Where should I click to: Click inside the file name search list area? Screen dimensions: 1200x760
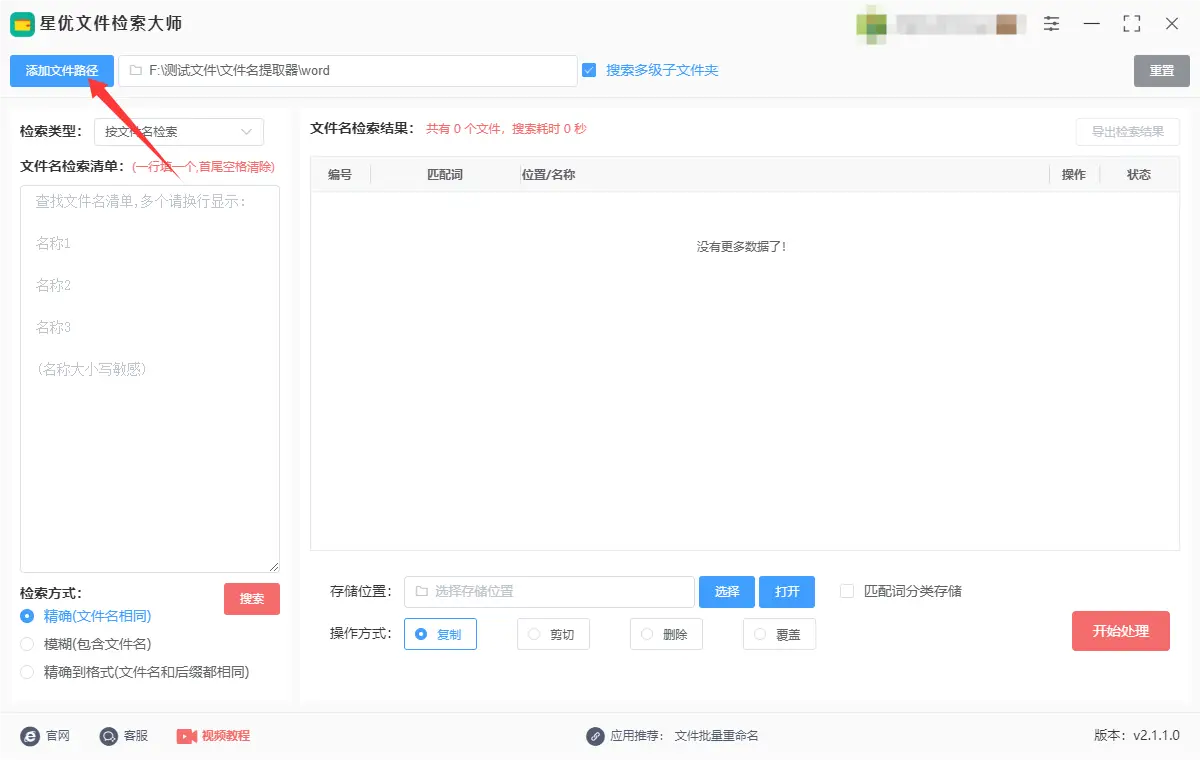[x=148, y=380]
